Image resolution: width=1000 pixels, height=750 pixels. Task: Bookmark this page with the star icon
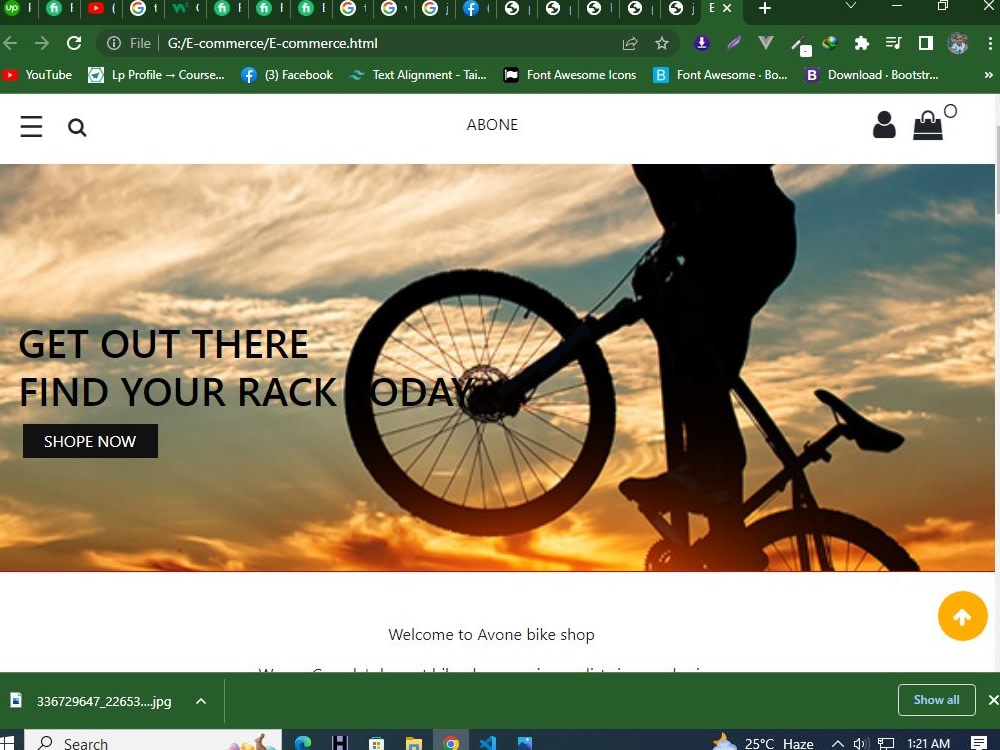click(662, 43)
